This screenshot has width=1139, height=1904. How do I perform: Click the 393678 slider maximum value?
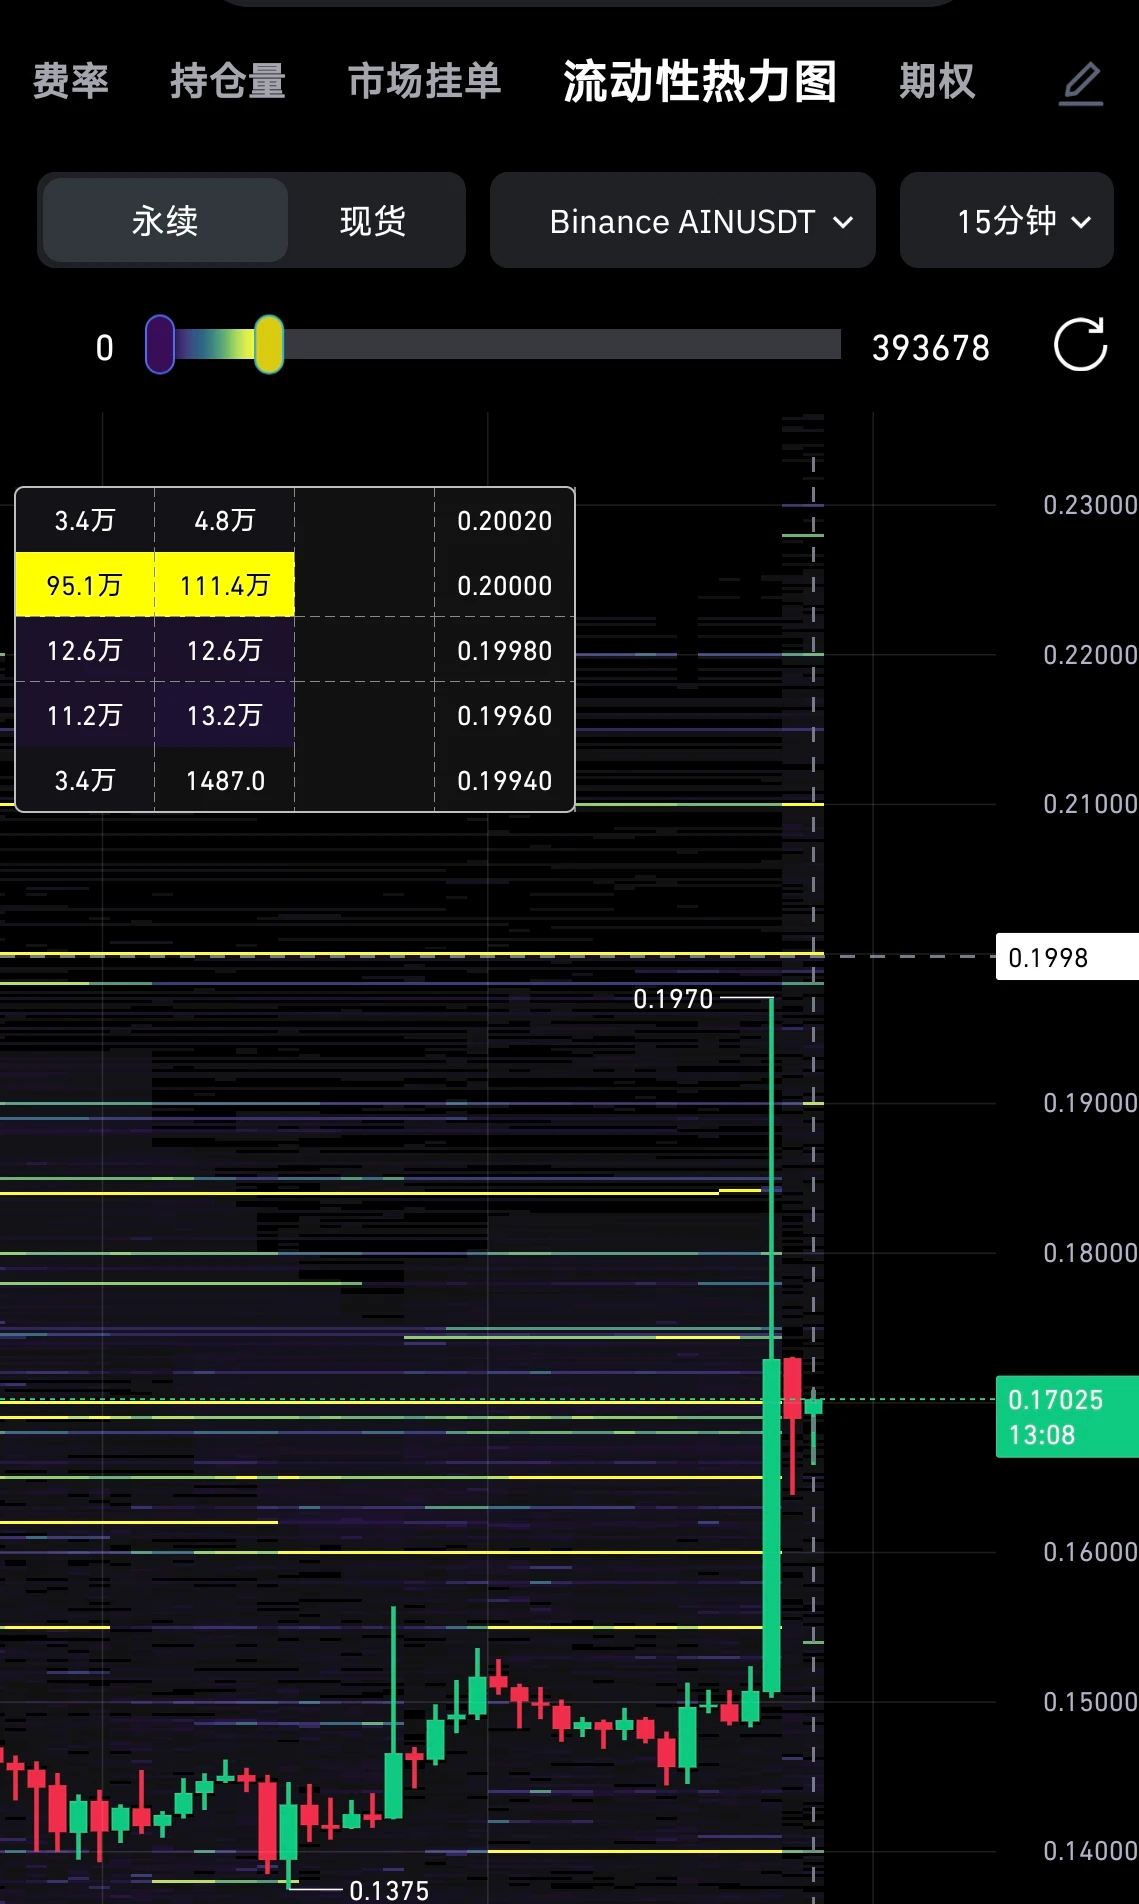931,347
